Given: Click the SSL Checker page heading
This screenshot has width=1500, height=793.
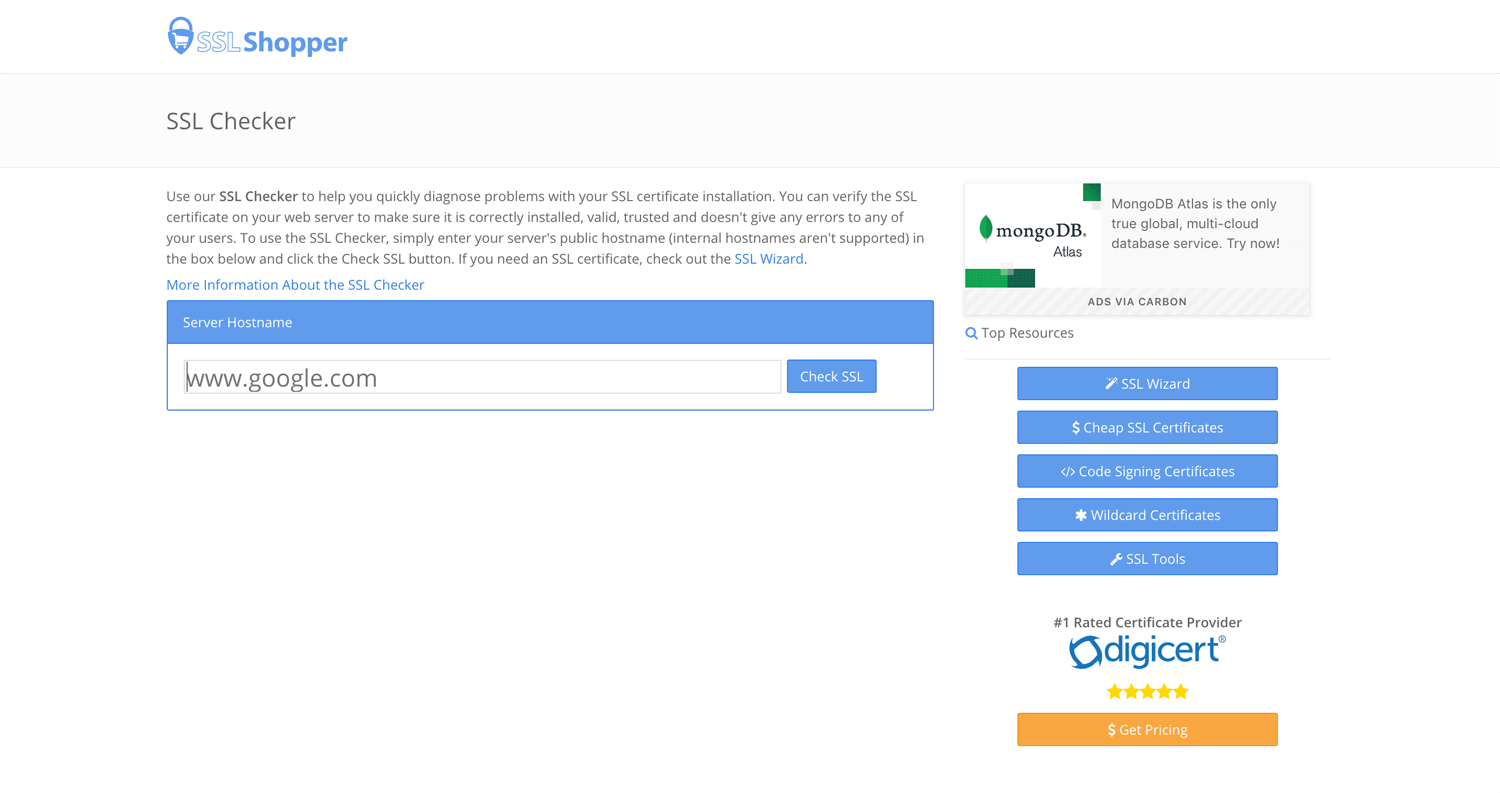Looking at the screenshot, I should [231, 121].
